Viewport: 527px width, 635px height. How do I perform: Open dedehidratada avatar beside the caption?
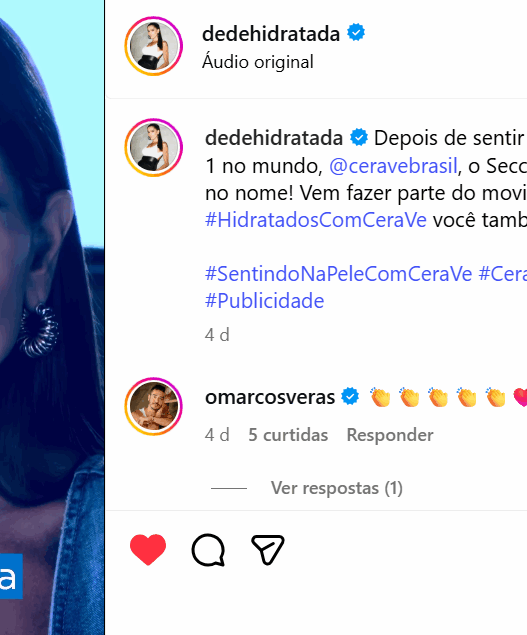click(x=154, y=147)
